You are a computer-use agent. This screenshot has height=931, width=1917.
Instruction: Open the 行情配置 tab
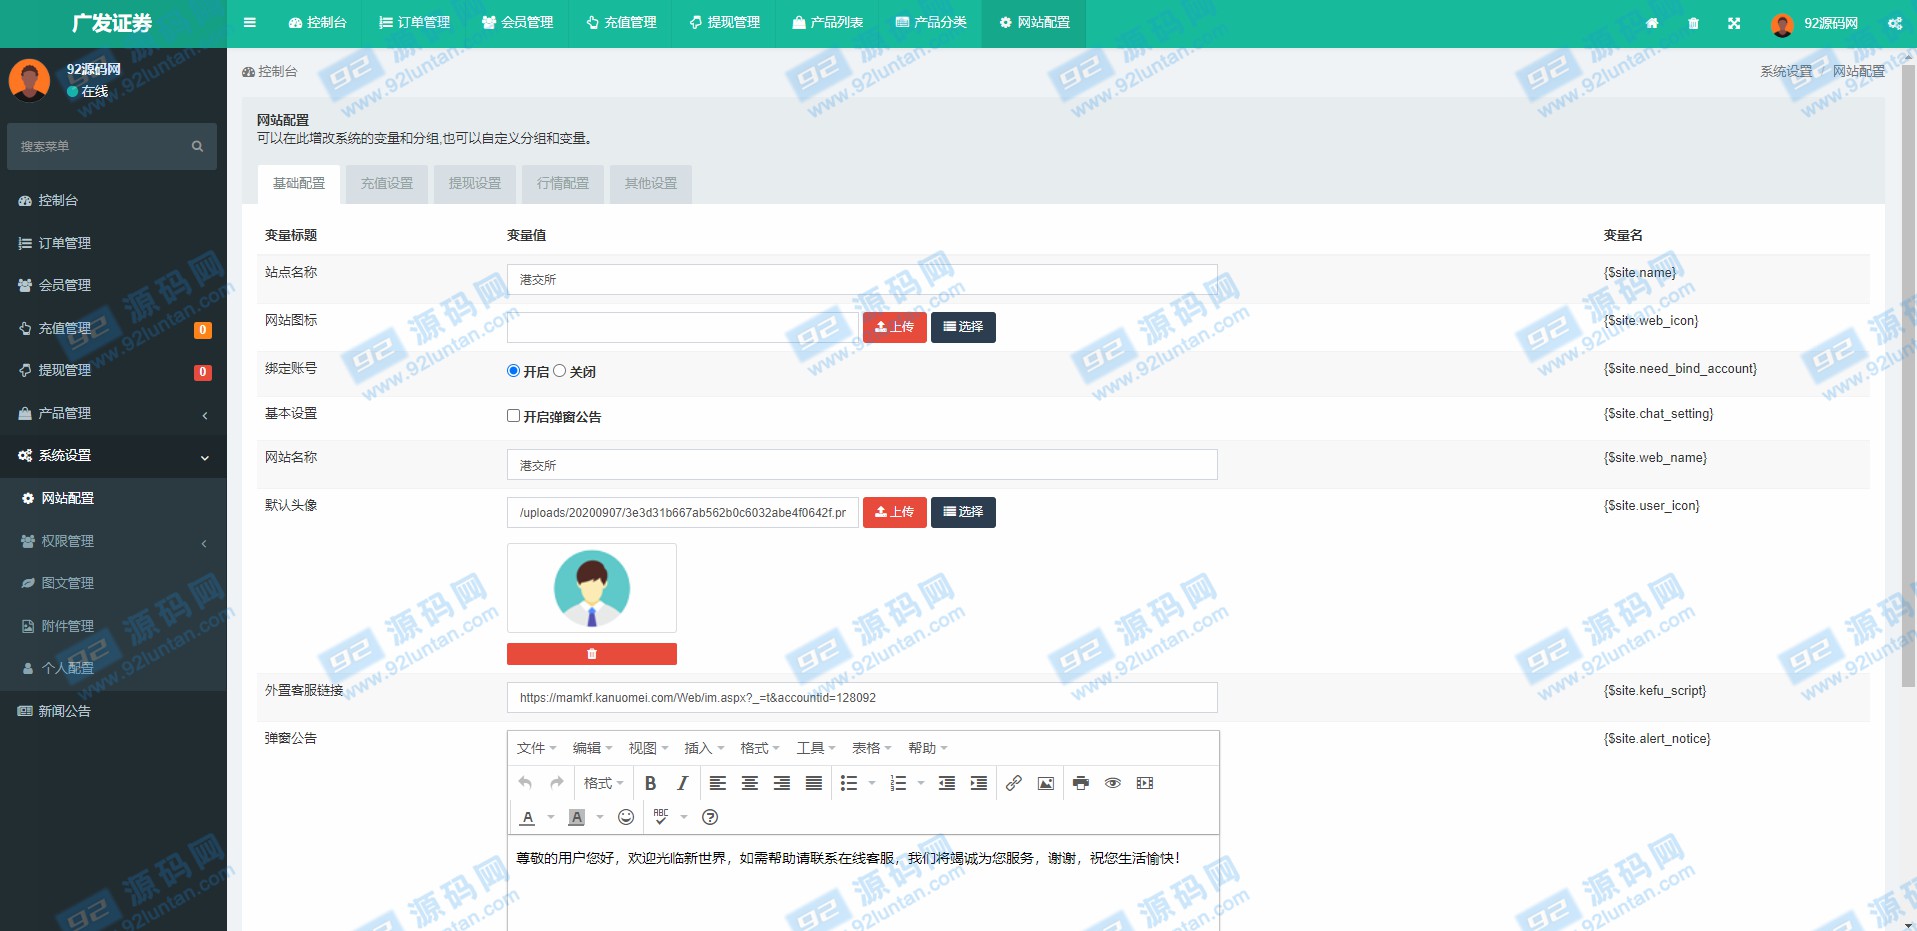click(x=563, y=184)
